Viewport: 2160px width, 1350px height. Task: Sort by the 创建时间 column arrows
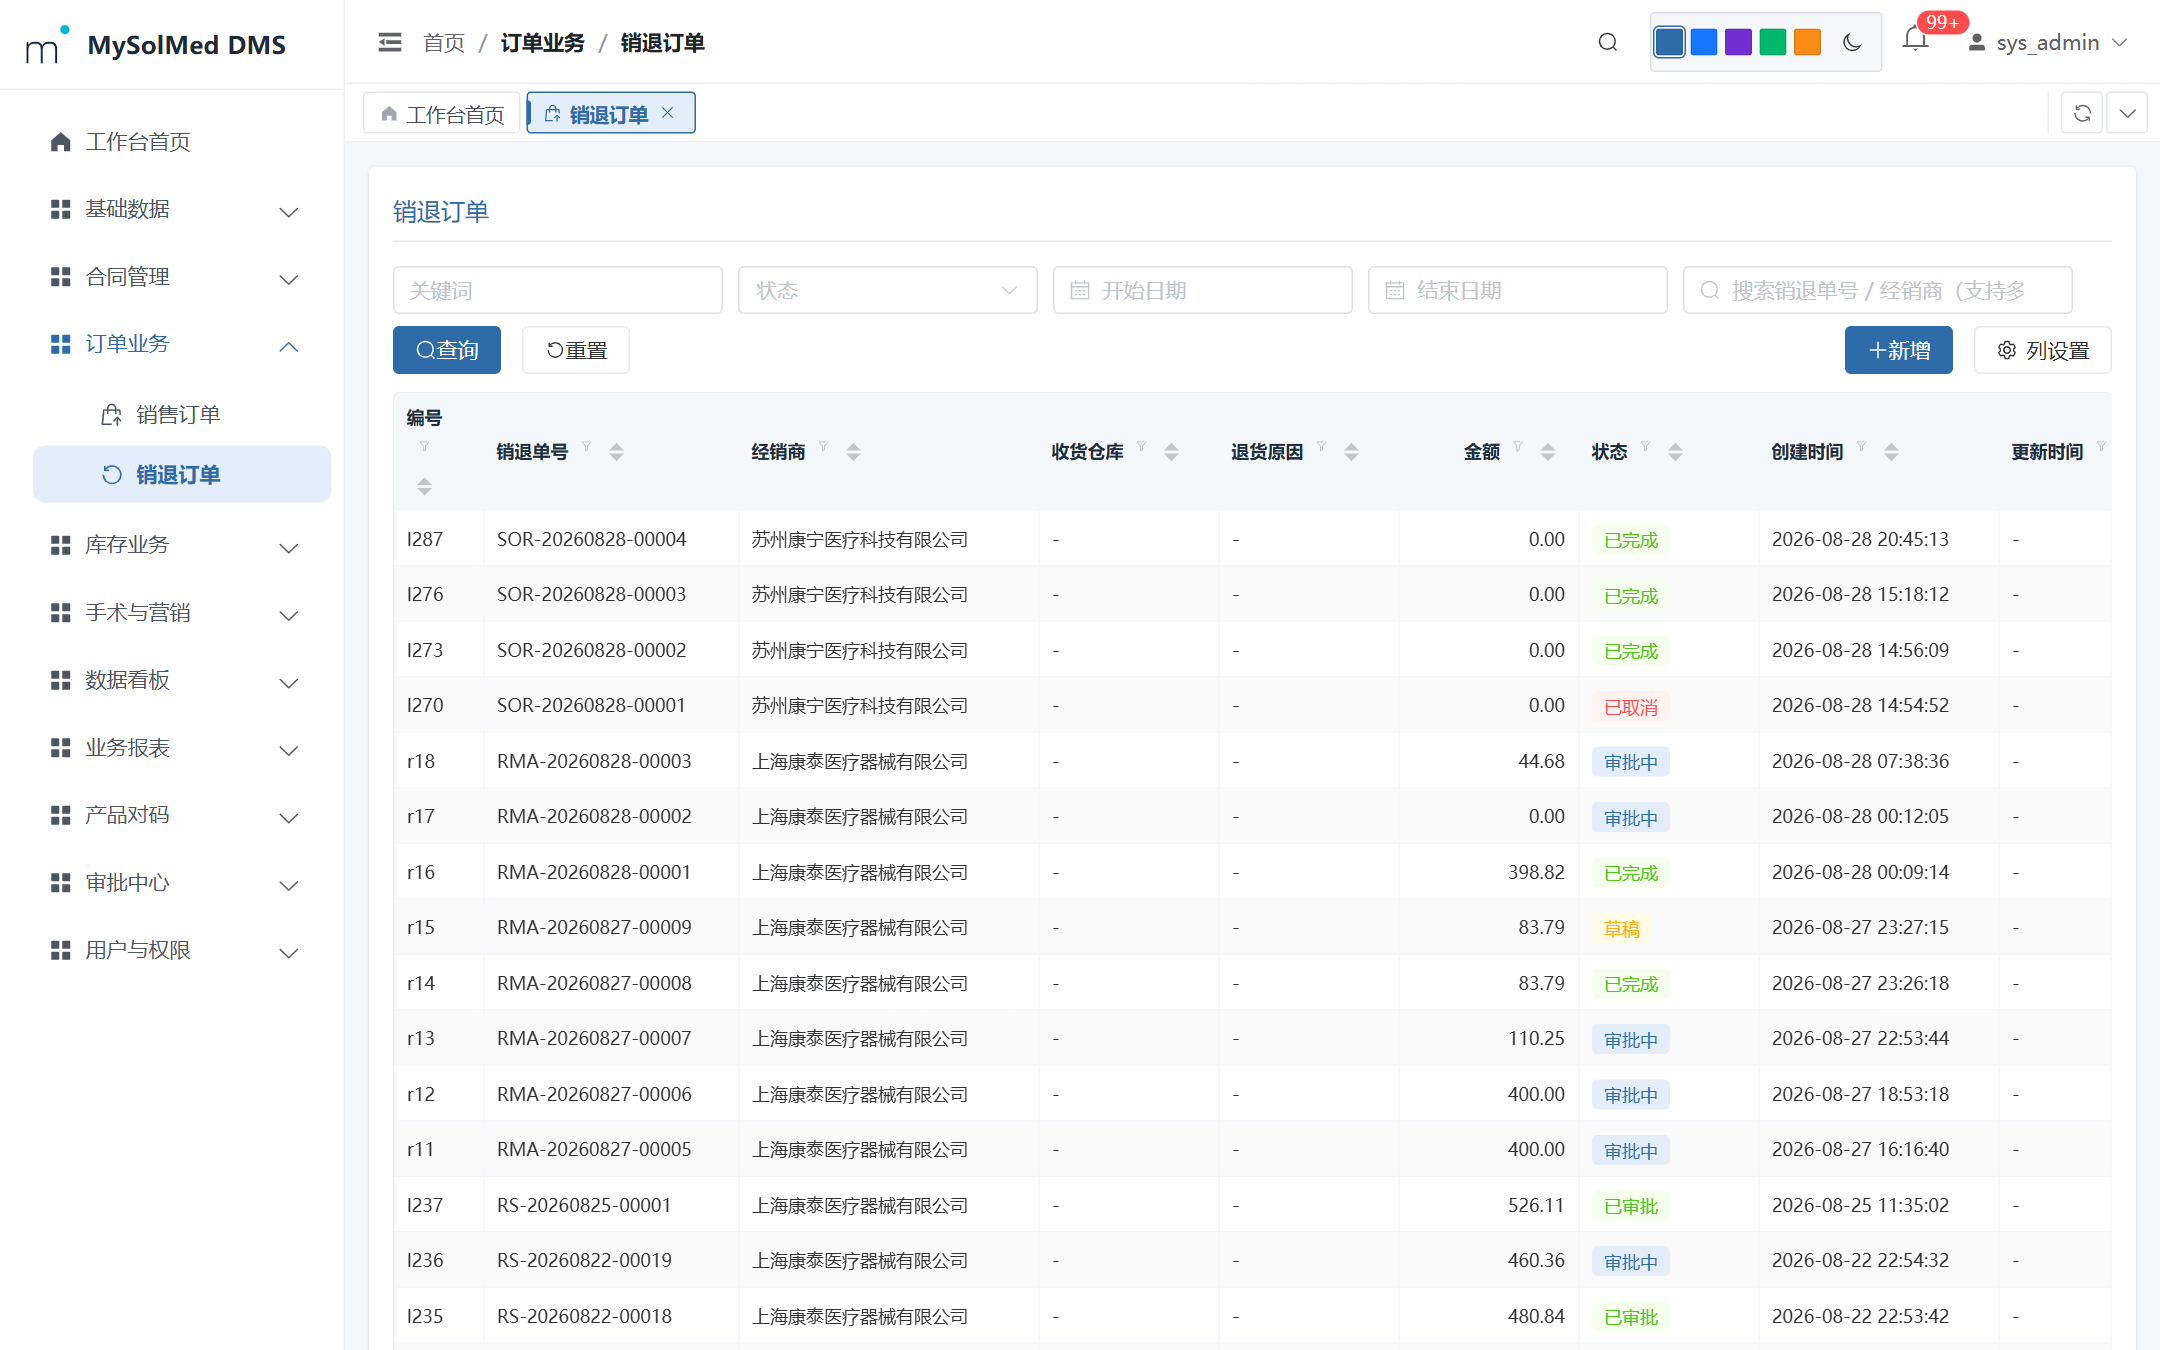1892,452
